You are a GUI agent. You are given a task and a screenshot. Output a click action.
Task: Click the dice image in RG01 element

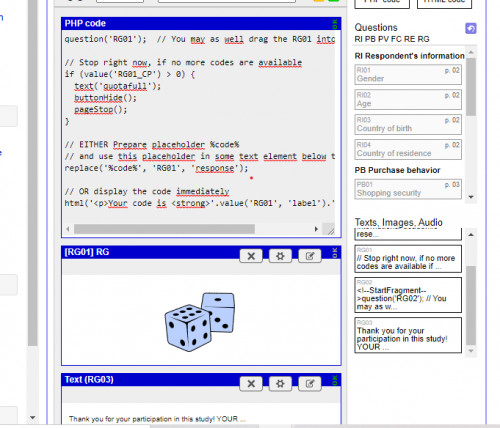click(x=200, y=321)
